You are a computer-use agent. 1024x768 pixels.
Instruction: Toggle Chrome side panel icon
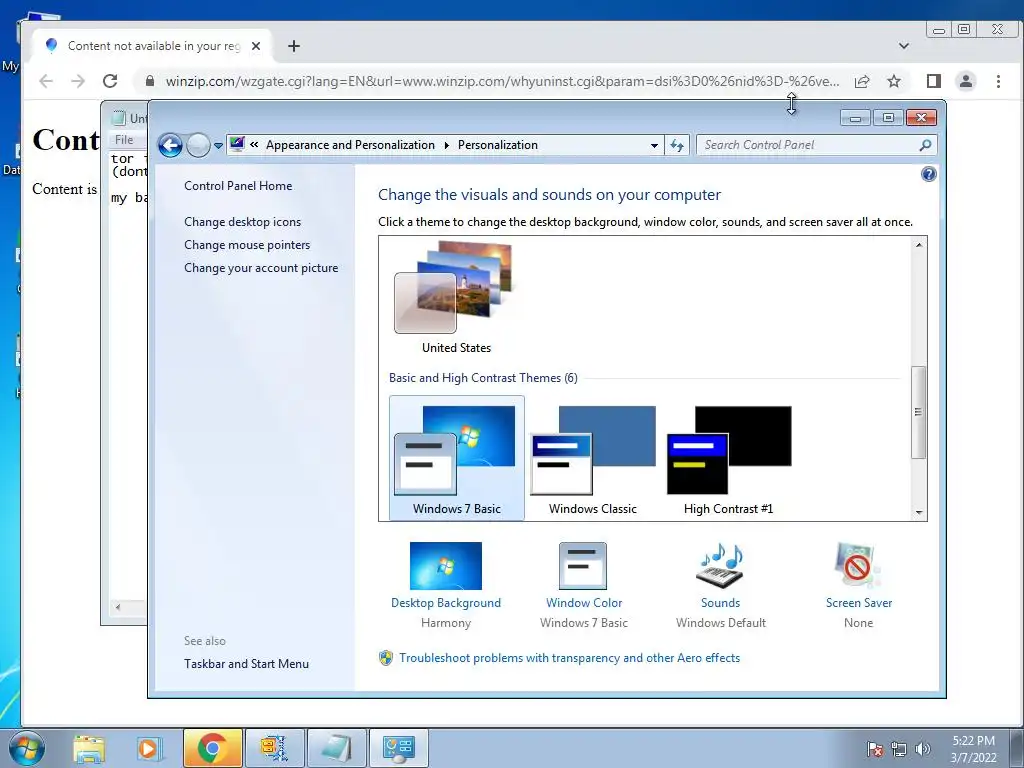click(x=934, y=81)
